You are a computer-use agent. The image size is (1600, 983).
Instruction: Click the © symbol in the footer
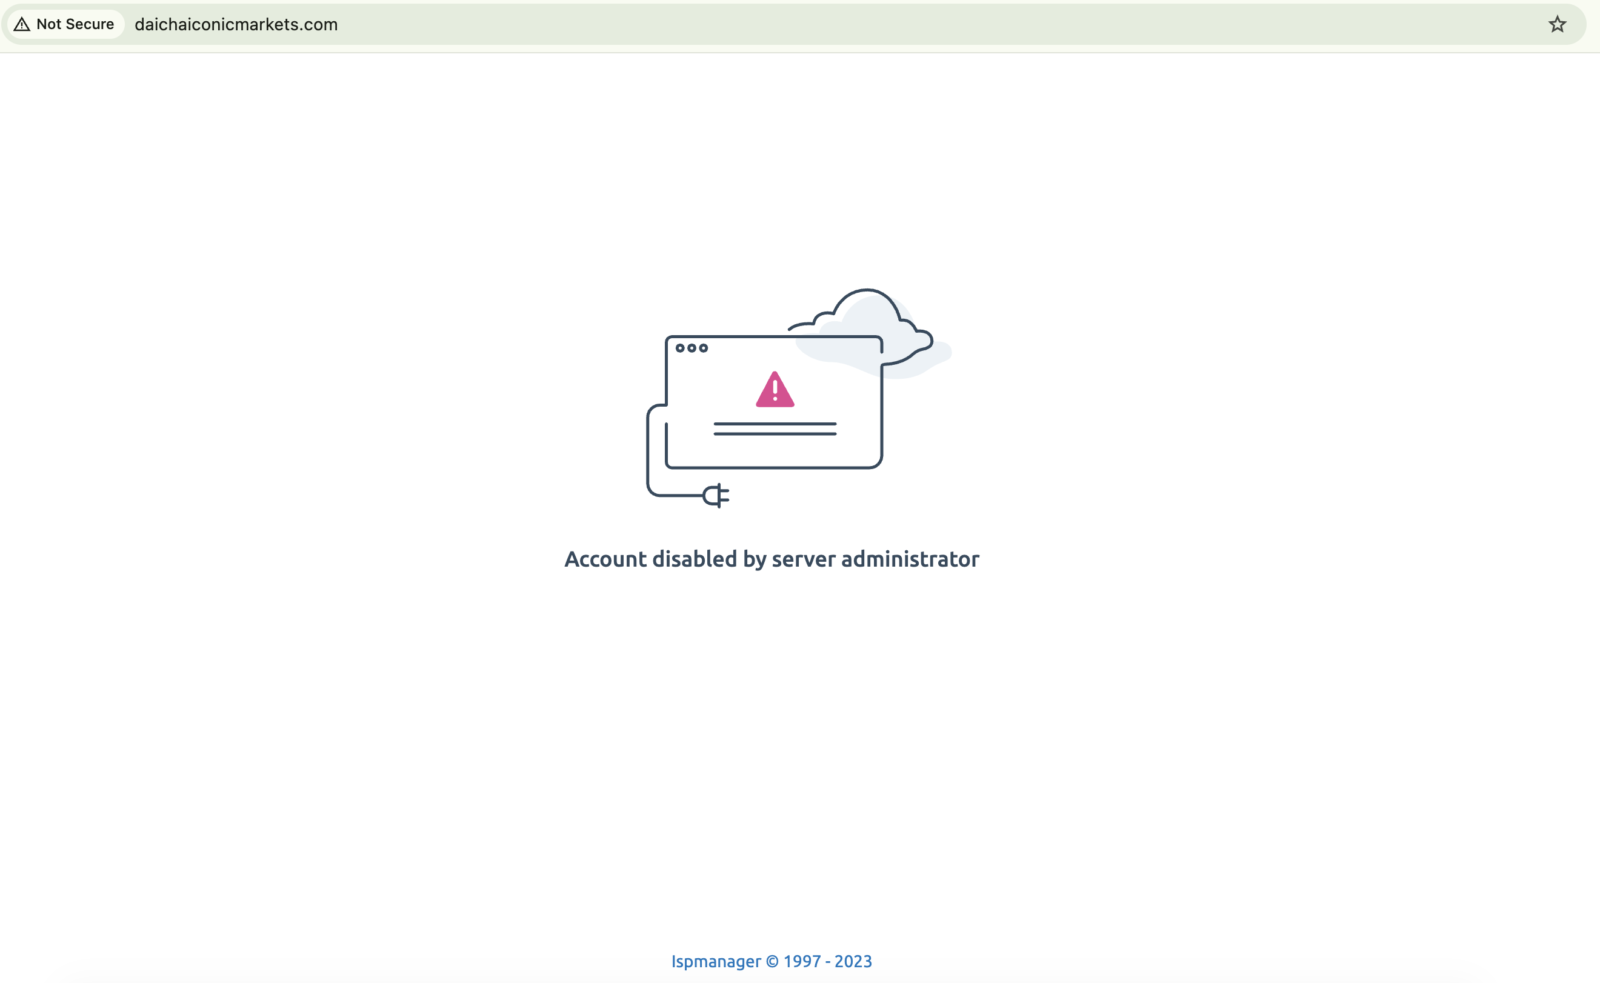[x=772, y=961]
